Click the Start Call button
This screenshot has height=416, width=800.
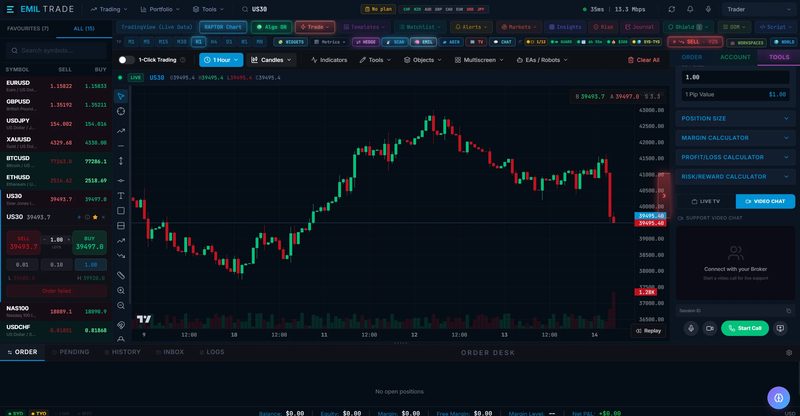click(744, 328)
